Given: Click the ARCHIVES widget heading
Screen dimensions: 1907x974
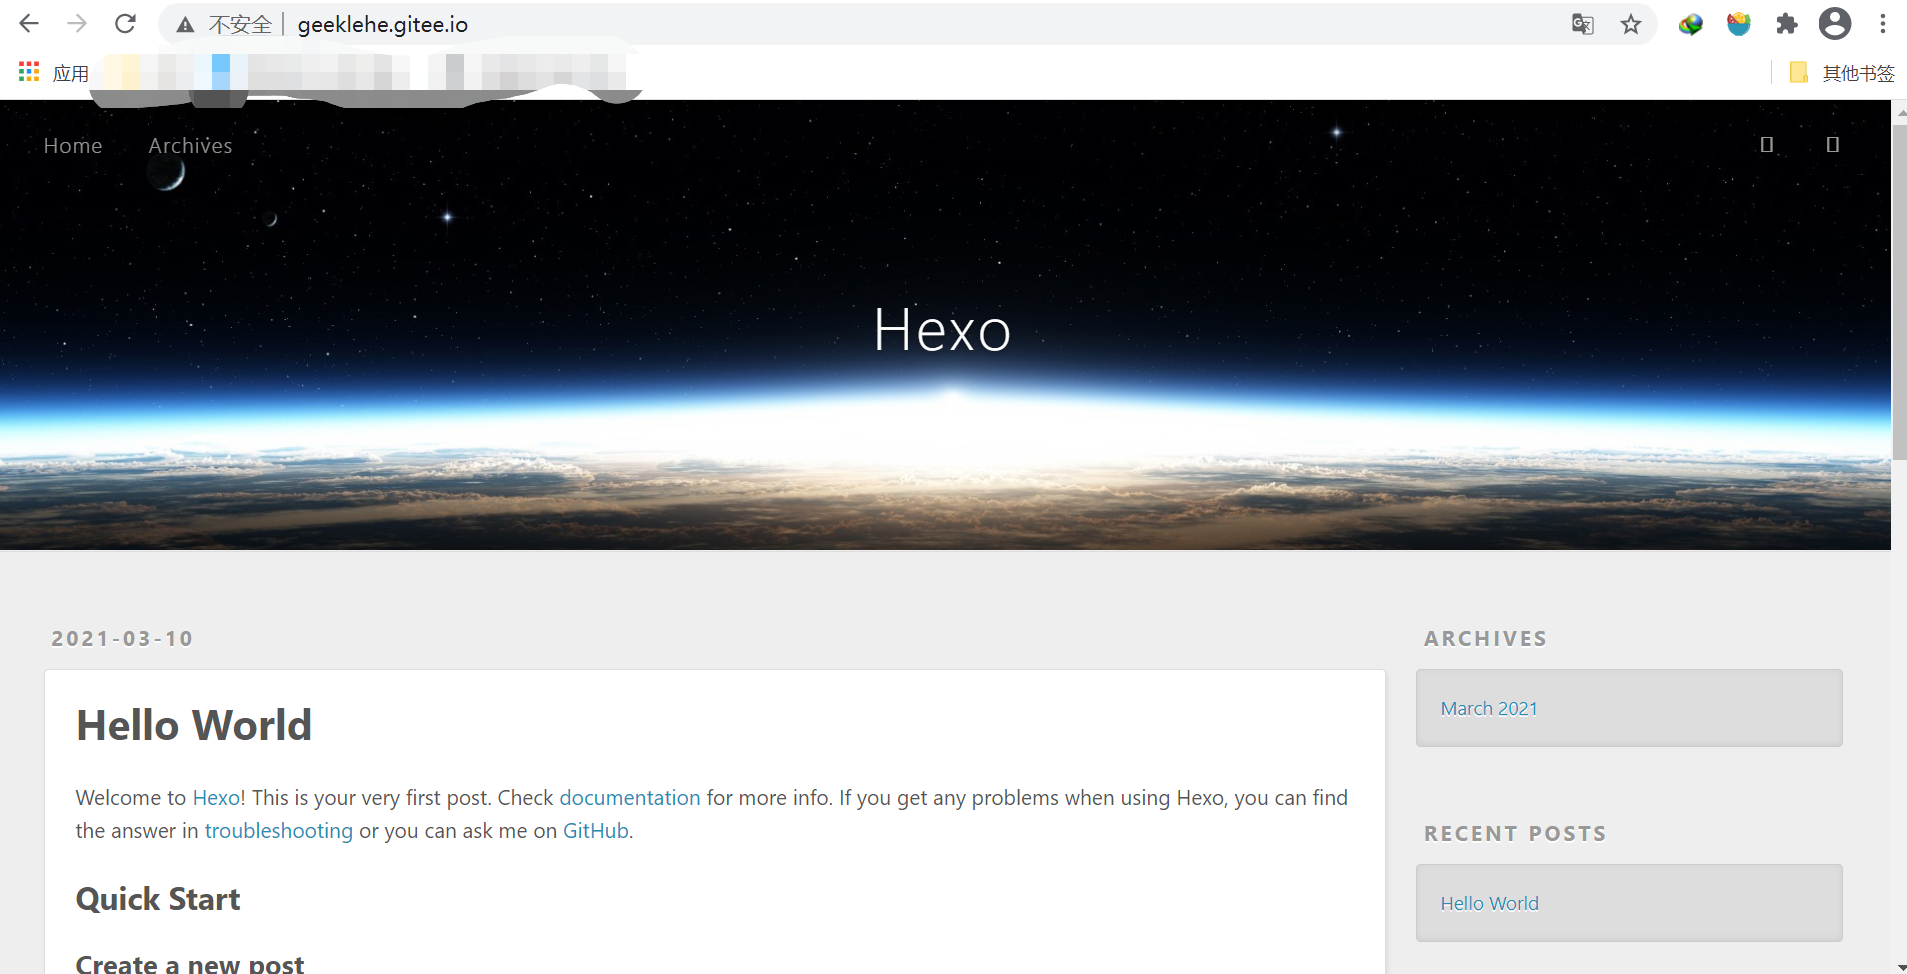Looking at the screenshot, I should tap(1486, 639).
